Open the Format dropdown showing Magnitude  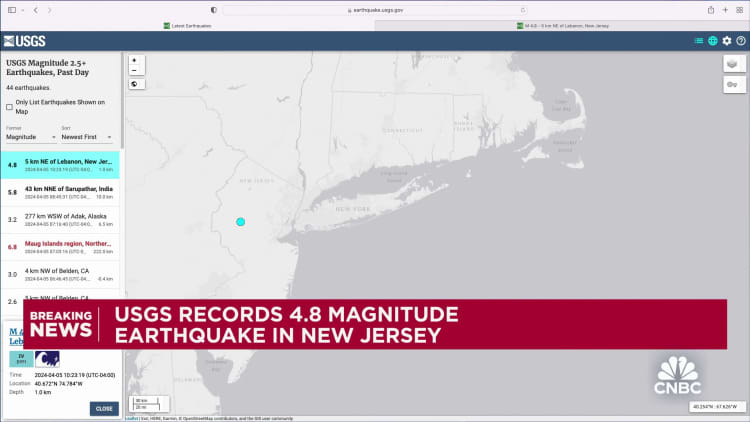point(31,137)
